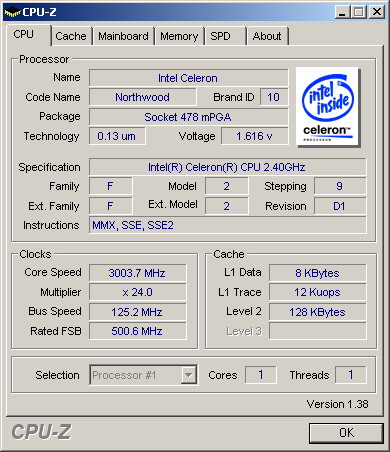Click the Intel Inside Celeron logo
390x452 pixels.
point(327,107)
